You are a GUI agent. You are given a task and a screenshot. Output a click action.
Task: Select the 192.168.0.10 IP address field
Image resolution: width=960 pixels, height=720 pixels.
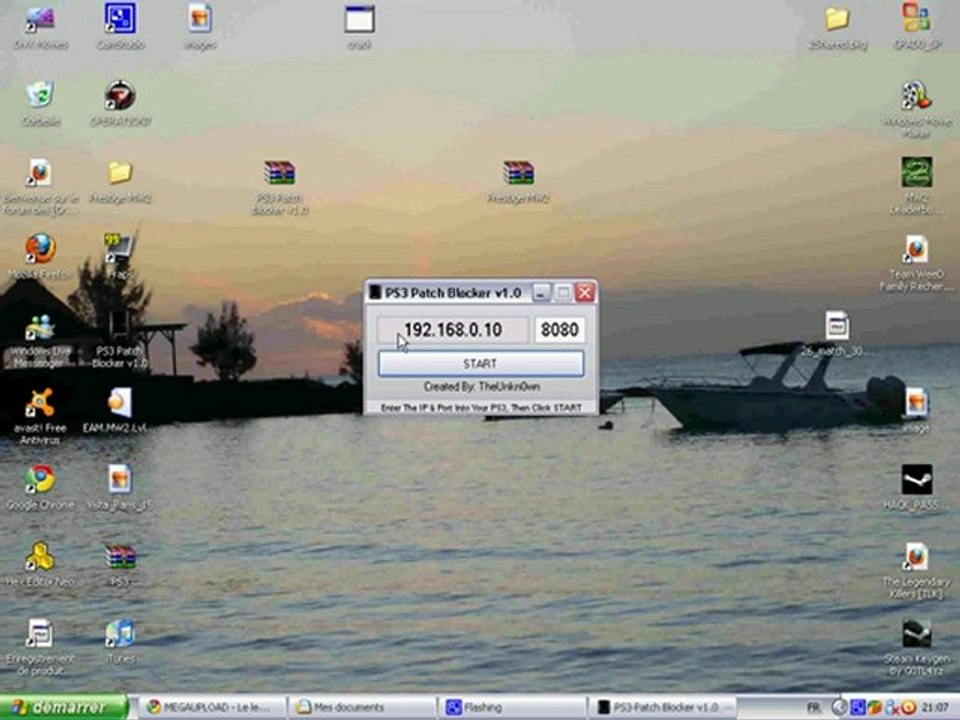coord(452,330)
